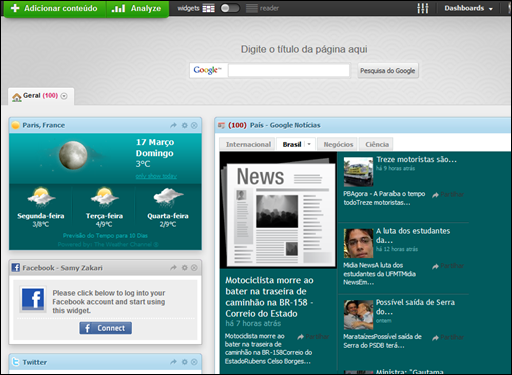512x375 pixels.
Task: Click the Twitter bird header icon
Action: coord(16,362)
